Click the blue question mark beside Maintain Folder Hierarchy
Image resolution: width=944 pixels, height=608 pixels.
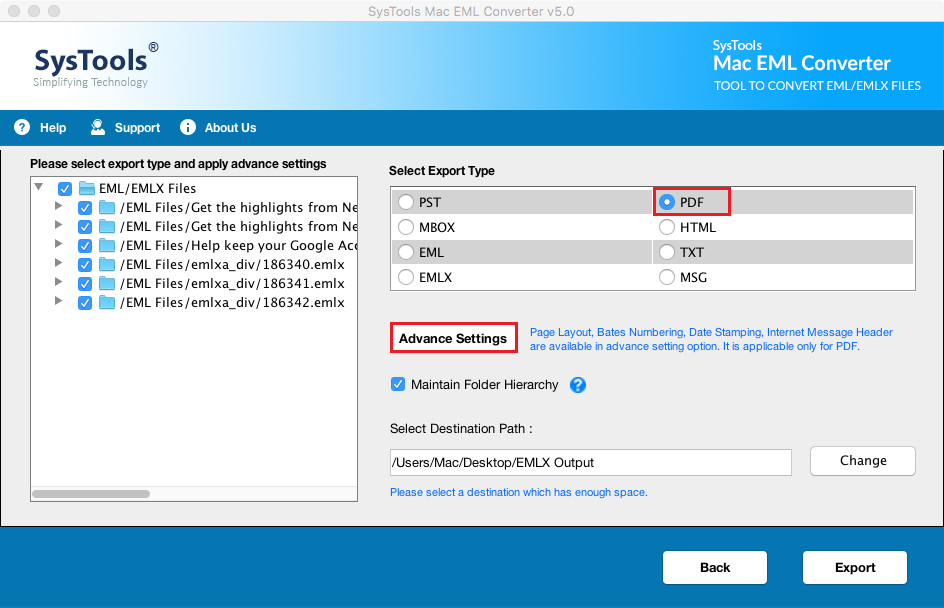(x=578, y=385)
